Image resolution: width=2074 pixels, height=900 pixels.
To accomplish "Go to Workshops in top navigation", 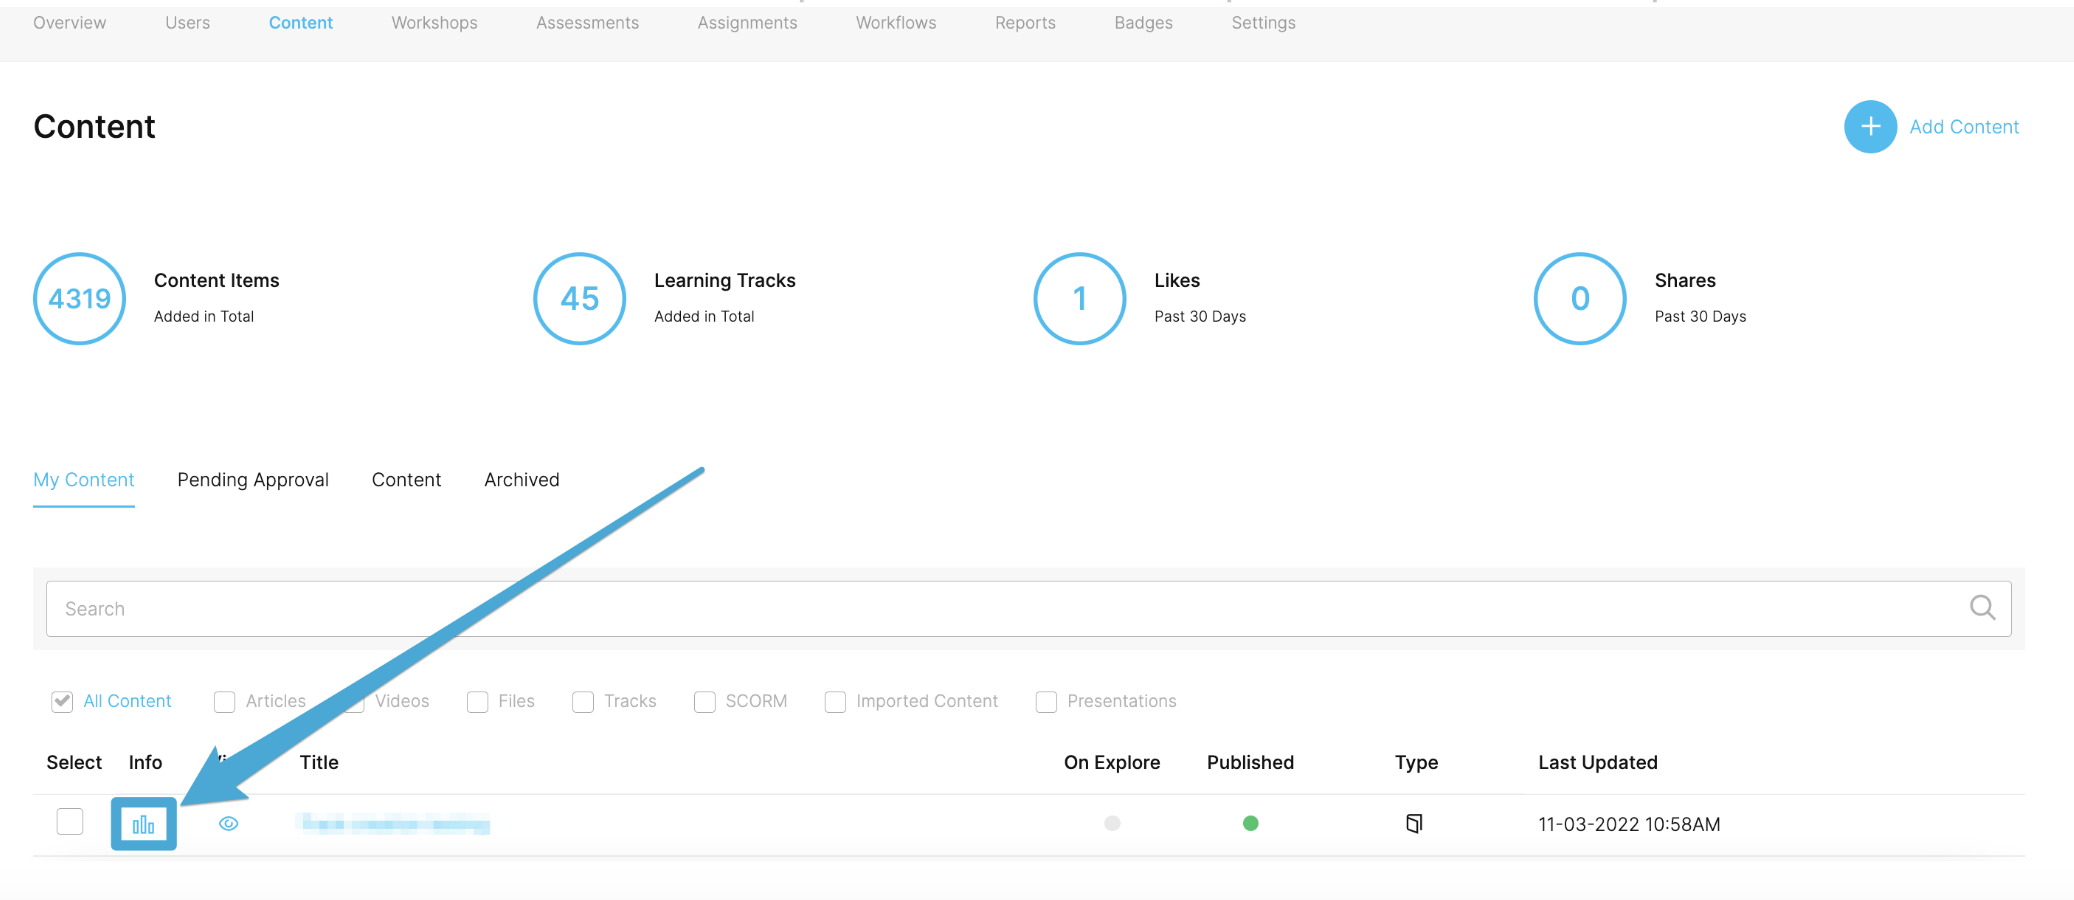I will click(434, 23).
